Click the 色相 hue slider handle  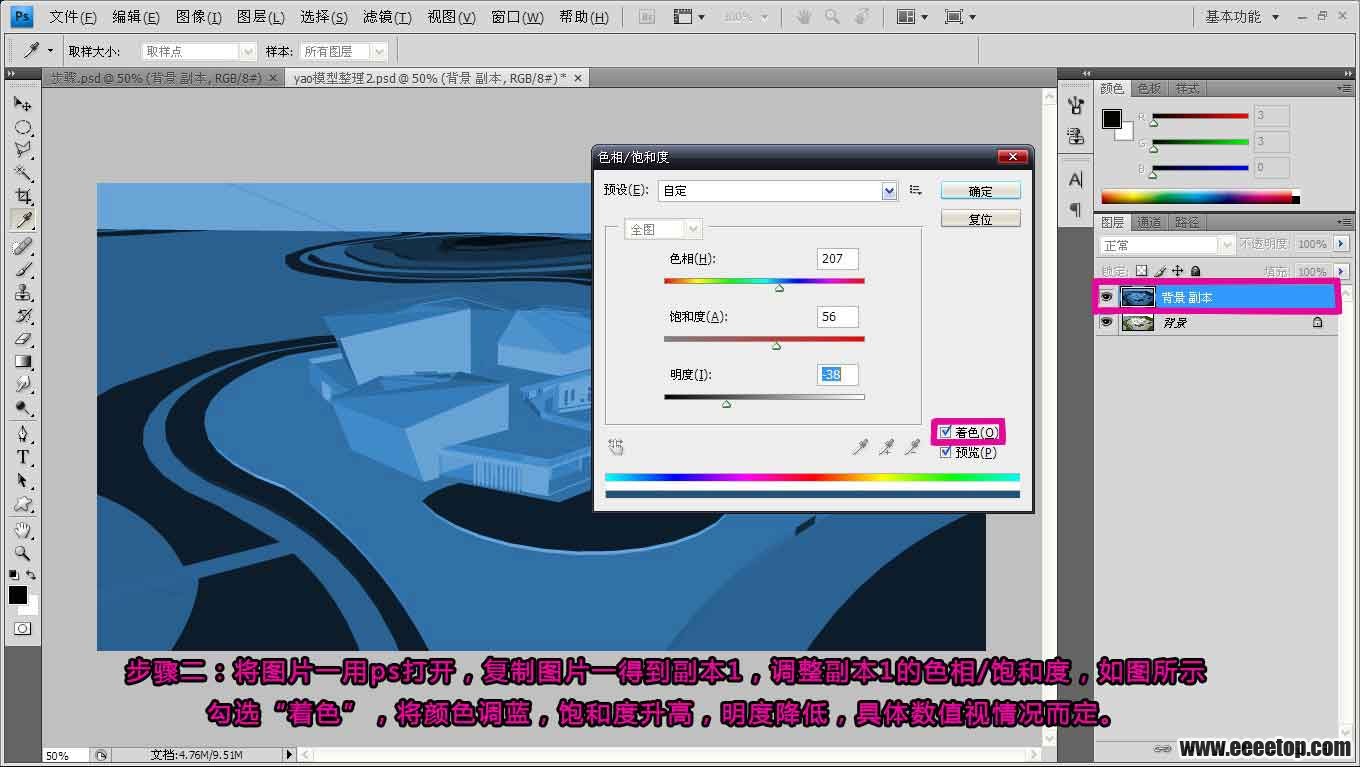click(x=779, y=288)
